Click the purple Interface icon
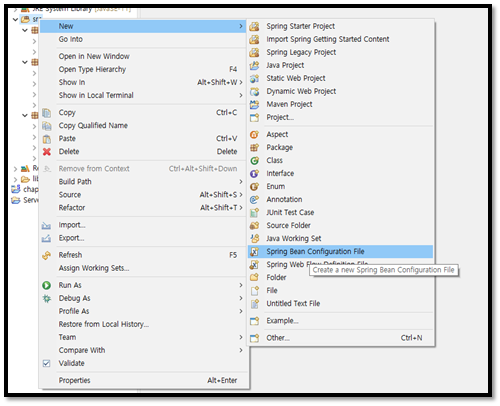Viewport: 500px width, 406px height. click(x=254, y=173)
